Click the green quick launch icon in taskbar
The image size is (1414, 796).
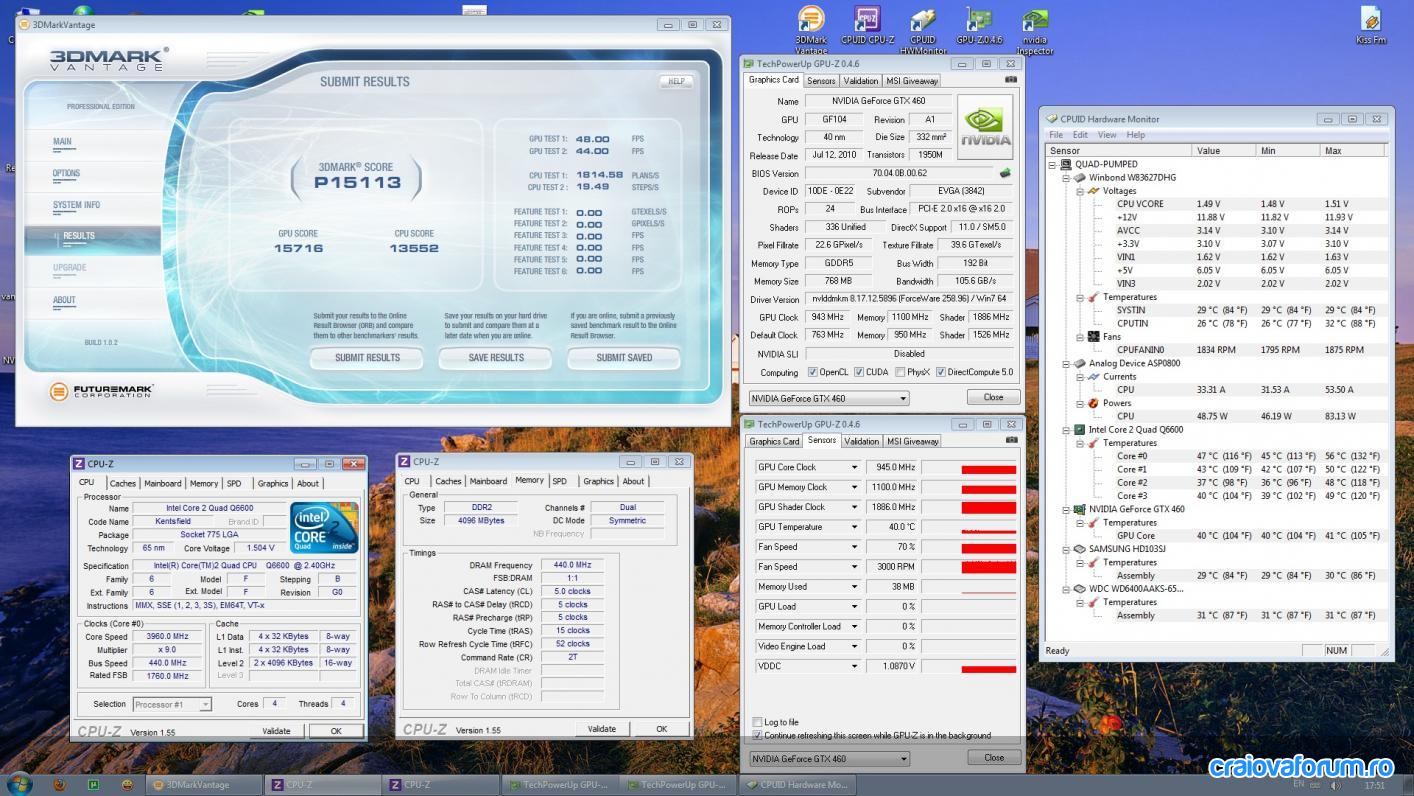(94, 785)
